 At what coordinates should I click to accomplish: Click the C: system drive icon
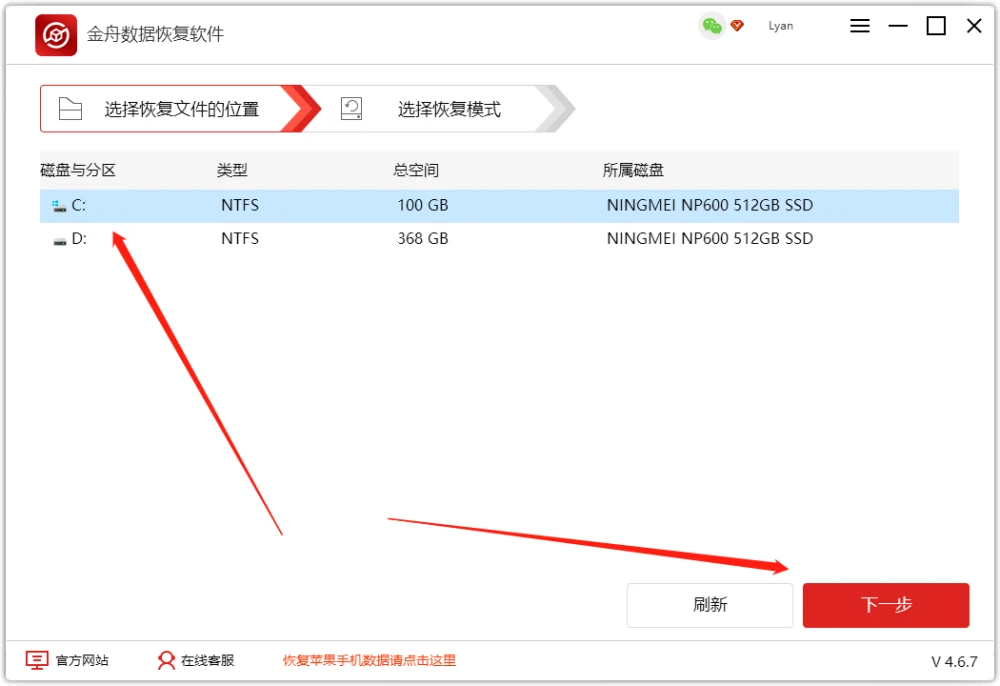point(59,206)
